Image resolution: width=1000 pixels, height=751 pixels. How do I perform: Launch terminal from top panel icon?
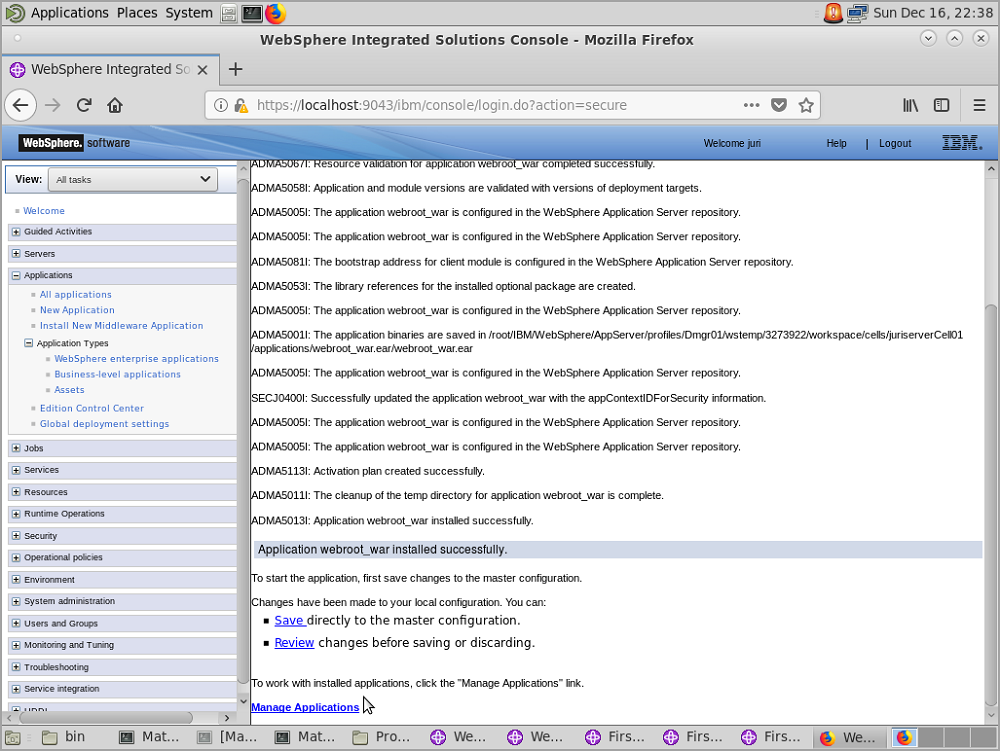point(252,13)
